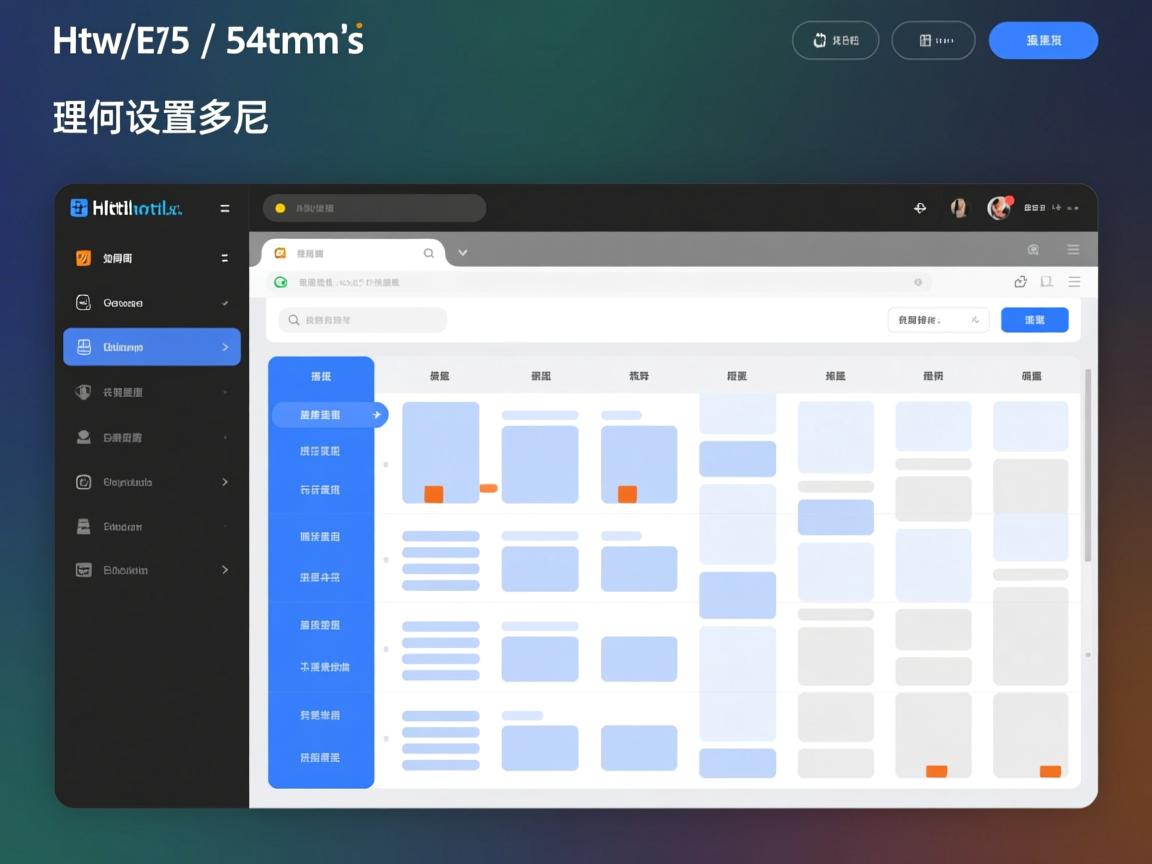Select the orange tool icon in the sidebar

pyautogui.click(x=85, y=258)
